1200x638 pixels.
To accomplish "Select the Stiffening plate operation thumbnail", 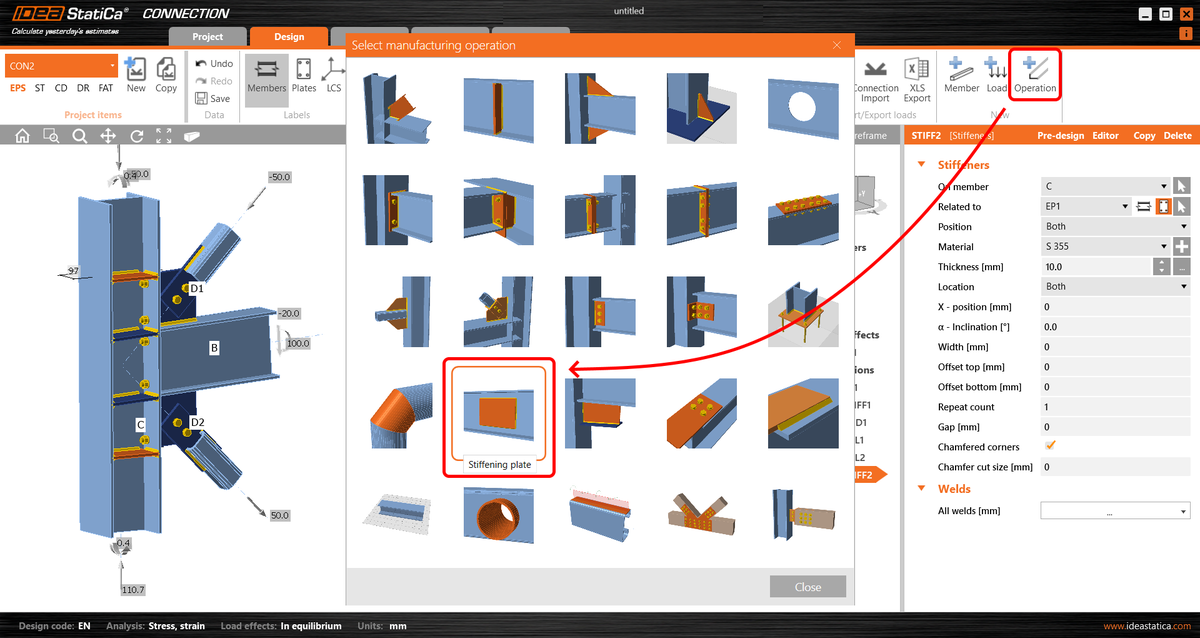I will (499, 412).
